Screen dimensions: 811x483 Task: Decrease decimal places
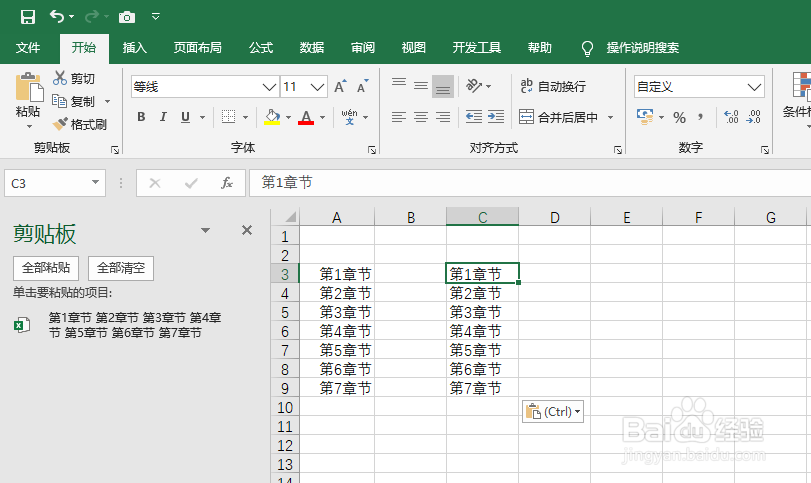coord(754,117)
